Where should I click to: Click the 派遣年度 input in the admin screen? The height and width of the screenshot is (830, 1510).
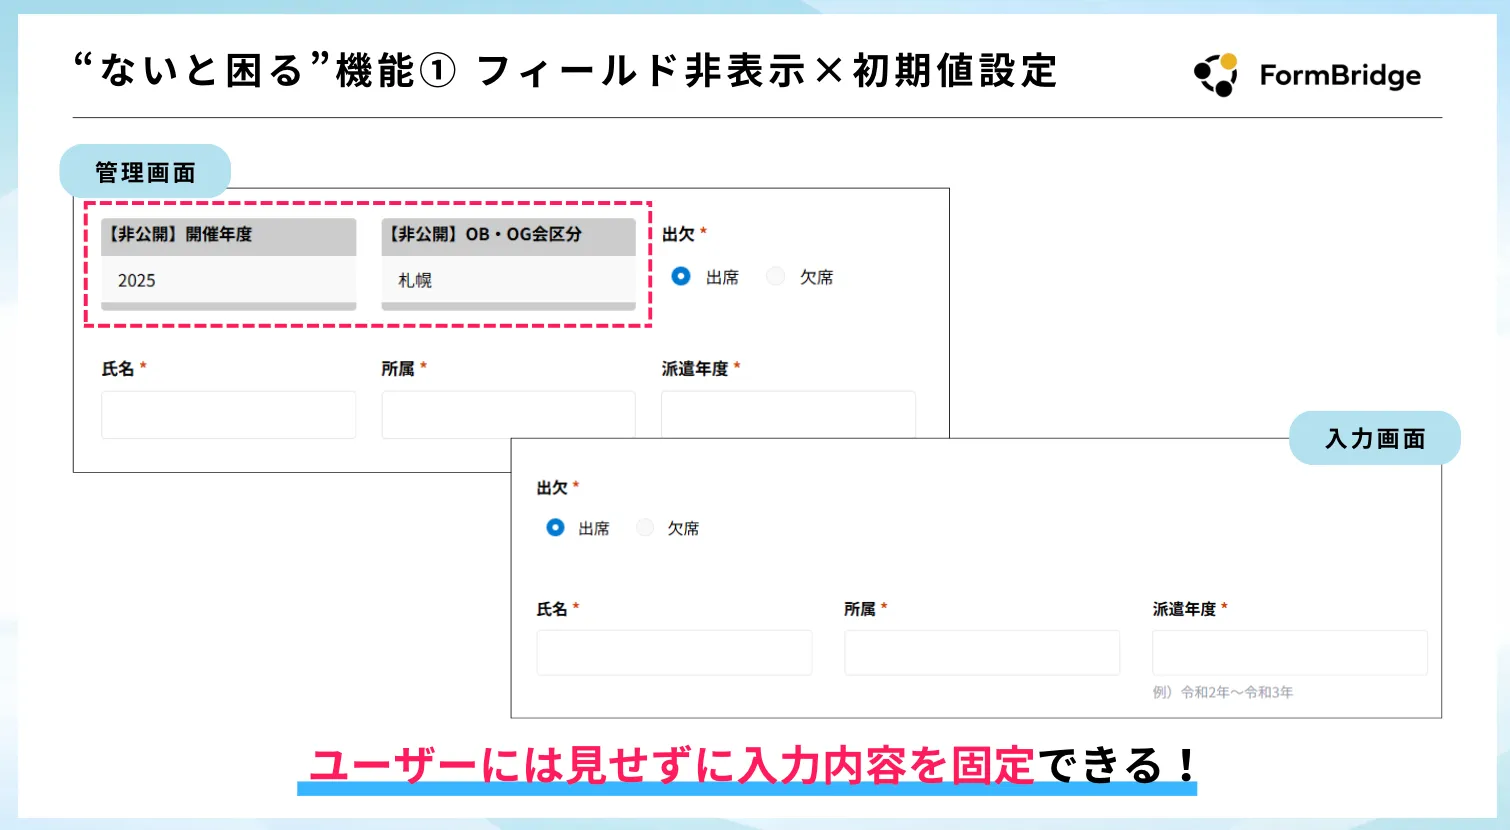pyautogui.click(x=788, y=414)
